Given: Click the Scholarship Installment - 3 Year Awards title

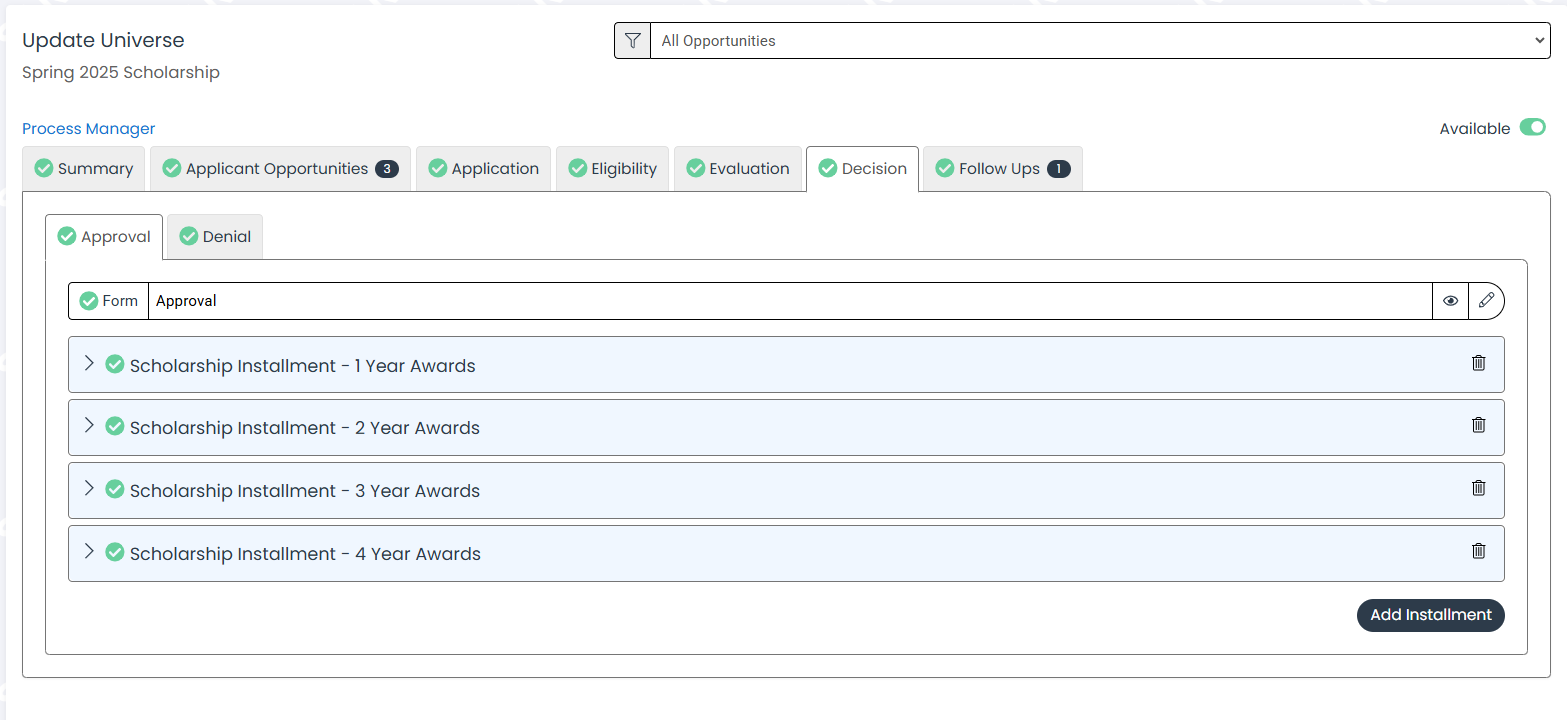Looking at the screenshot, I should pos(305,491).
